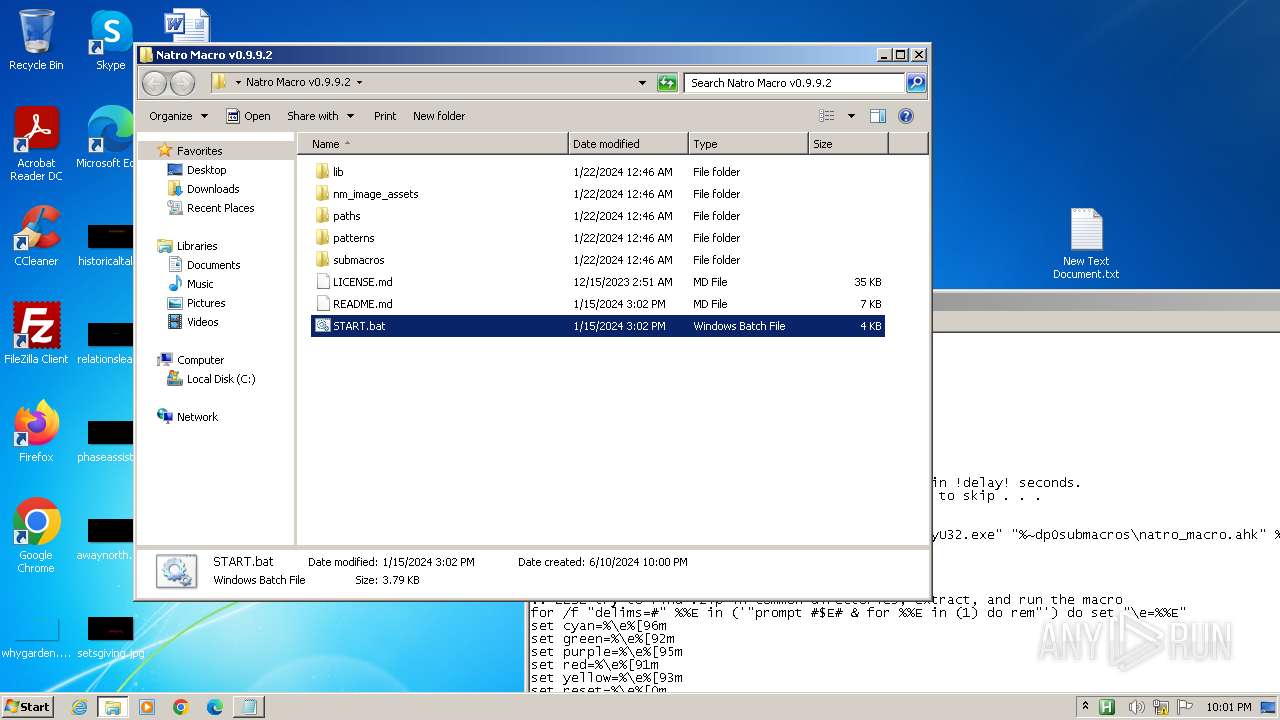Open Internet Explorer from taskbar
The image size is (1280, 720).
coord(79,707)
